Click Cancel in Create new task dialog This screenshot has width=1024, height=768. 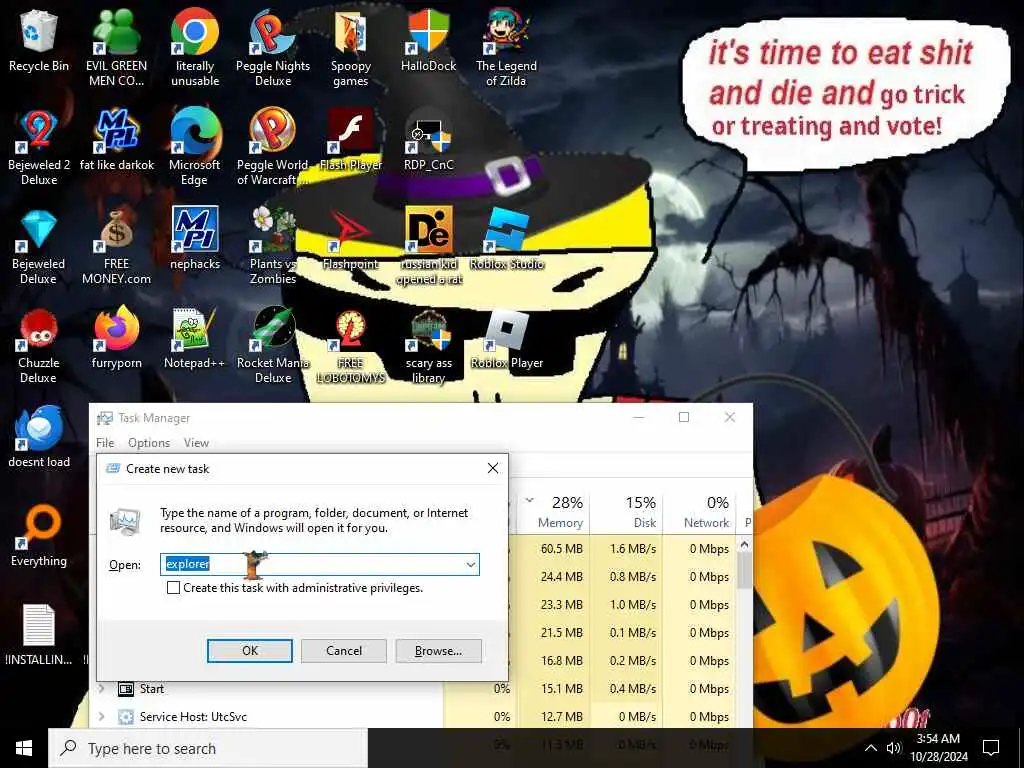coord(344,650)
